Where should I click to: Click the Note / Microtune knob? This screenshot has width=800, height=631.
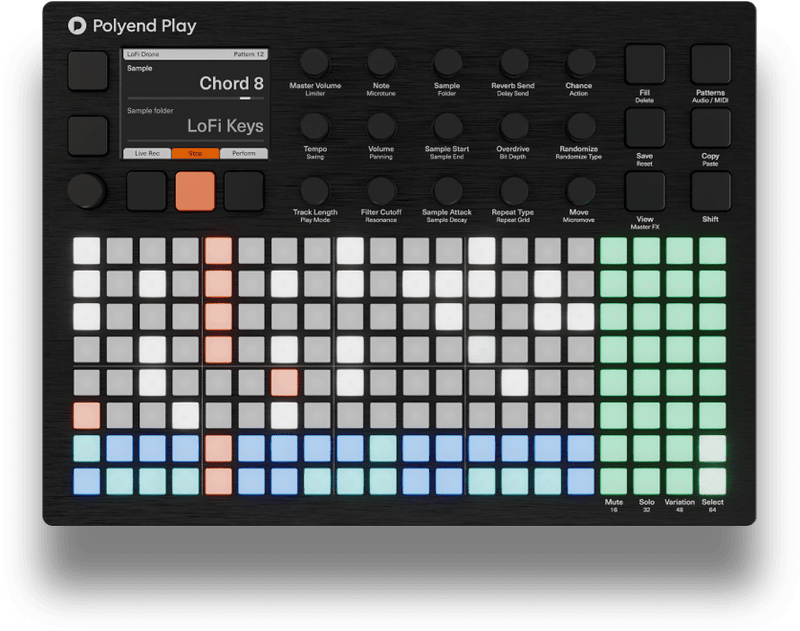(x=381, y=63)
